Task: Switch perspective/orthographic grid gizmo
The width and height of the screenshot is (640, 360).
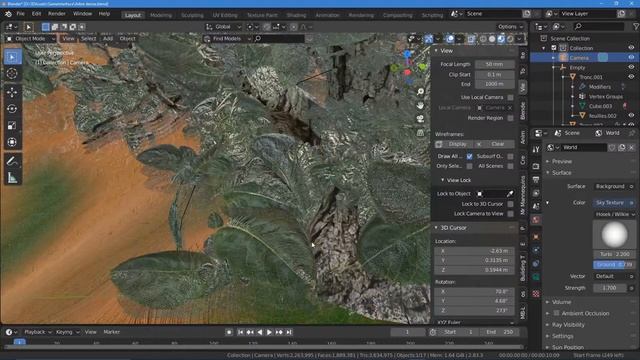Action: click(420, 133)
